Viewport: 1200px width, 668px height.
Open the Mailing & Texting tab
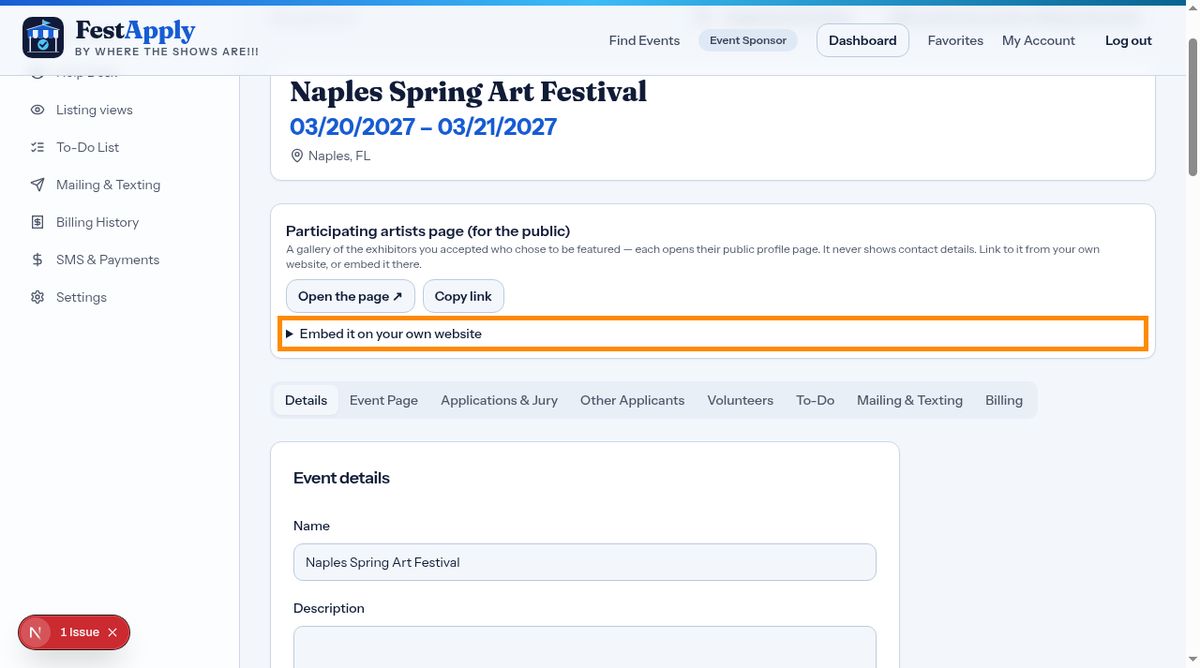coord(910,400)
